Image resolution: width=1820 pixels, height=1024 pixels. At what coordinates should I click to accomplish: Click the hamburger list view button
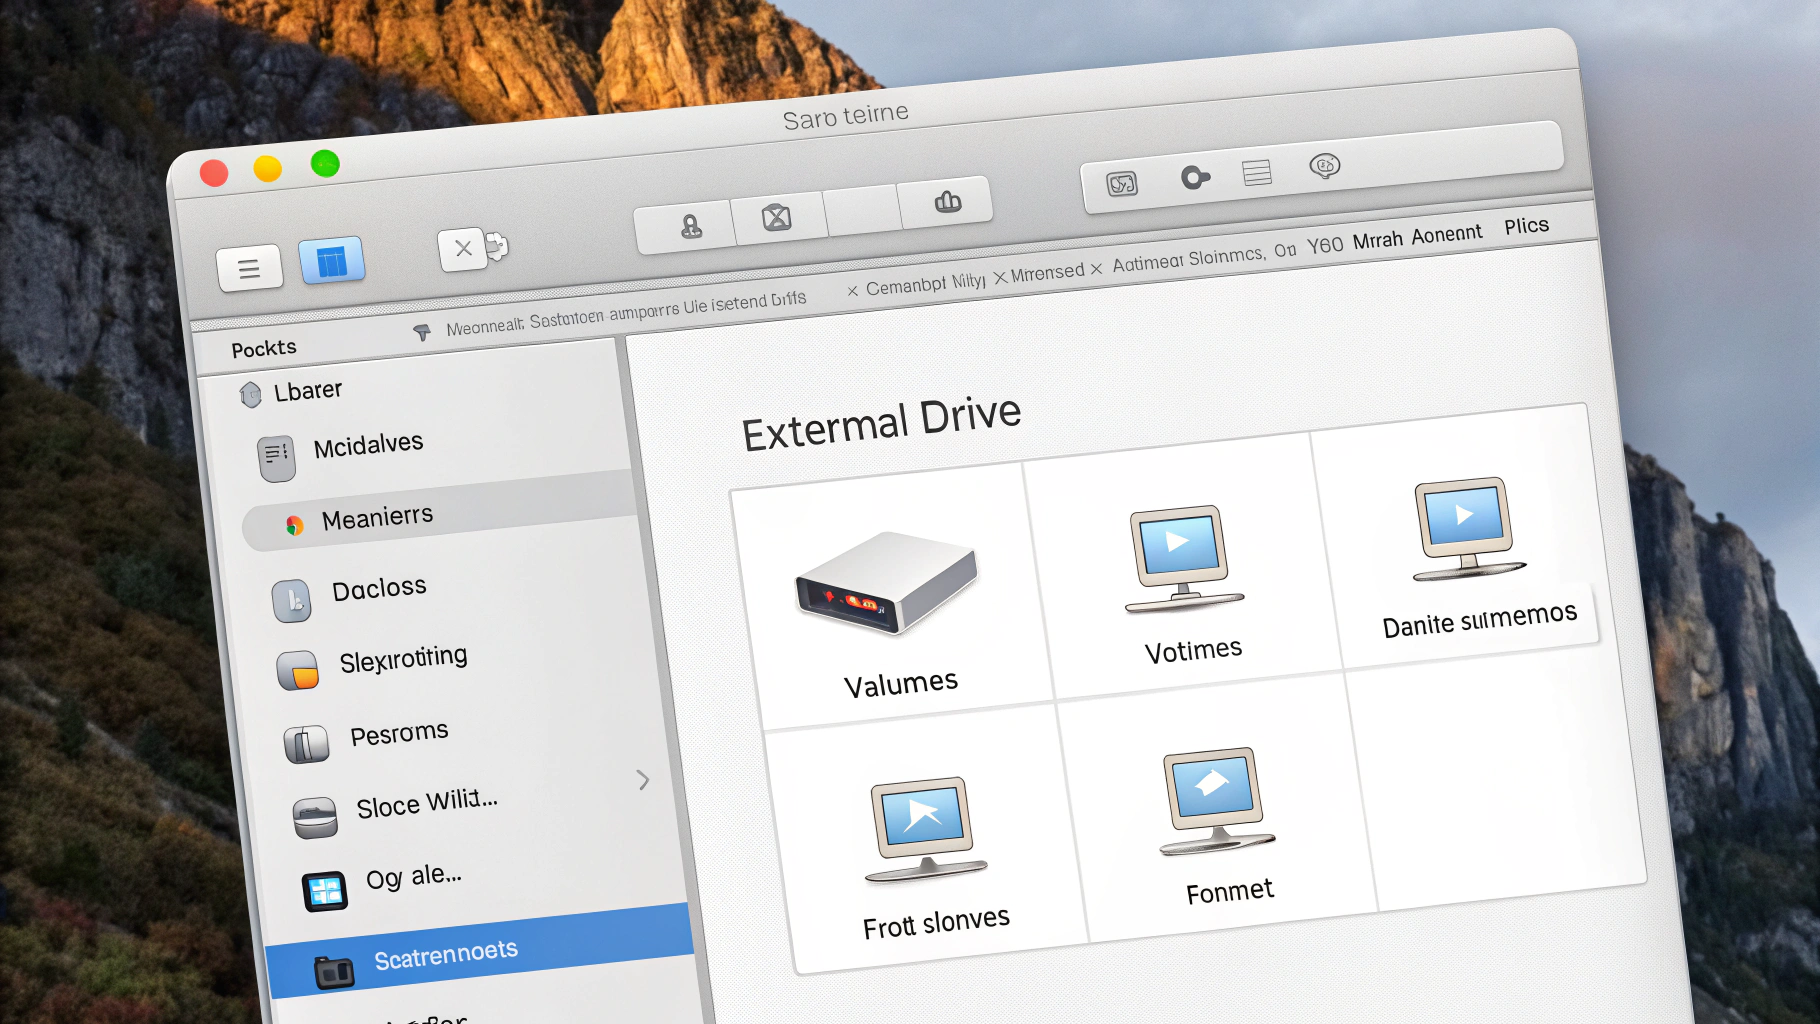(x=249, y=268)
